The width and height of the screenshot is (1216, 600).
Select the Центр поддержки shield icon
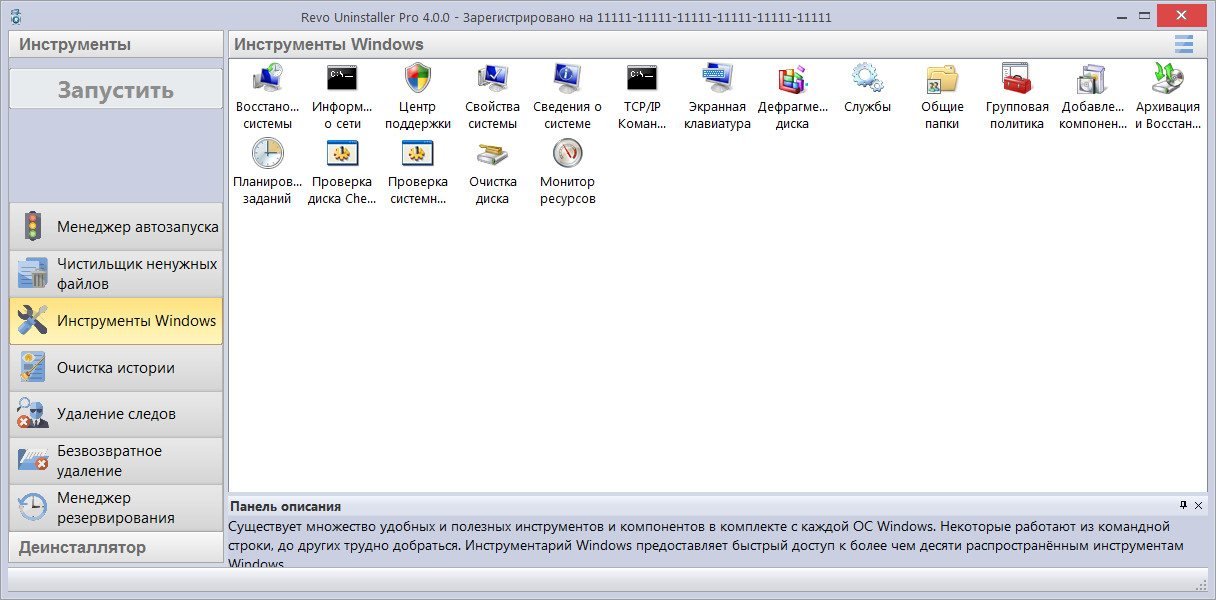tap(417, 78)
